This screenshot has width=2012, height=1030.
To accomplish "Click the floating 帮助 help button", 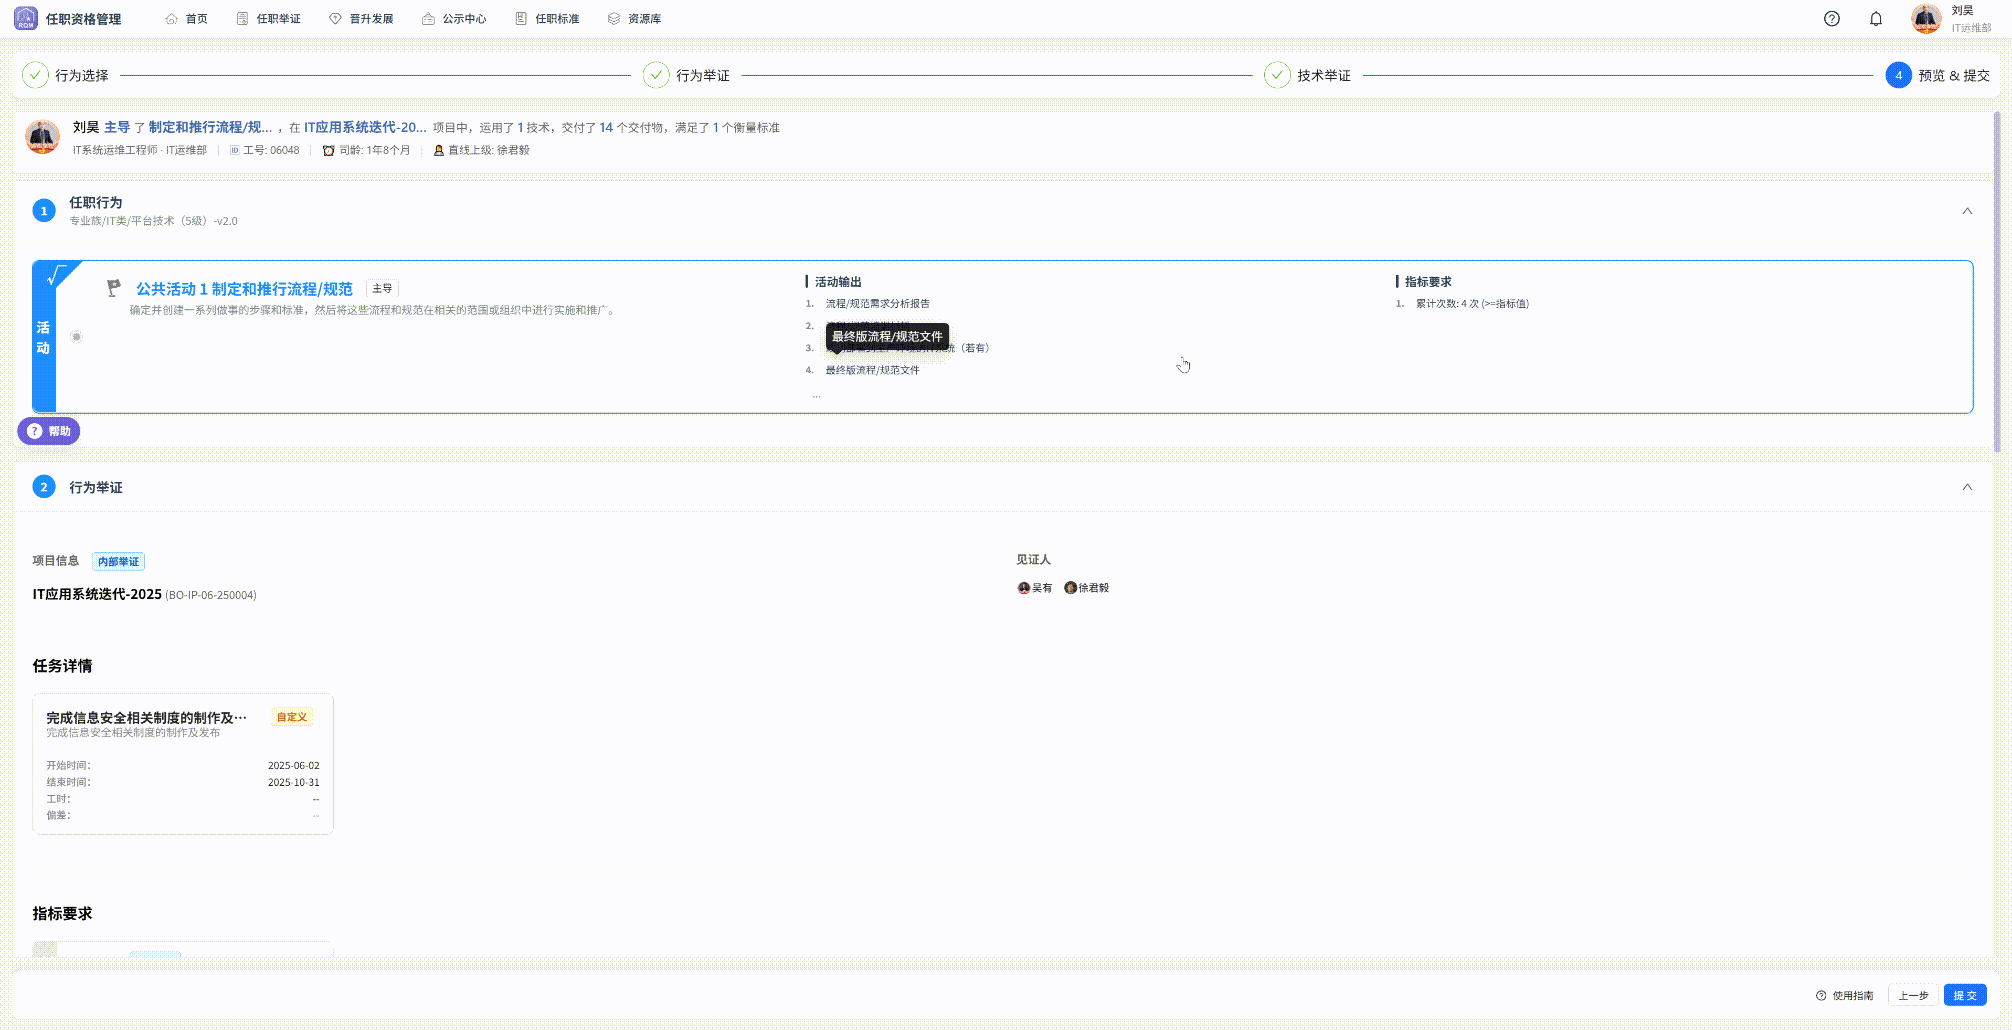I will coord(49,431).
